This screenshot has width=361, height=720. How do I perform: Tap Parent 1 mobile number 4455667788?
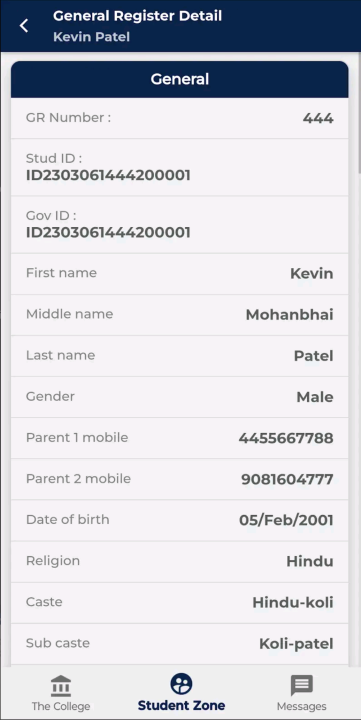[286, 439]
